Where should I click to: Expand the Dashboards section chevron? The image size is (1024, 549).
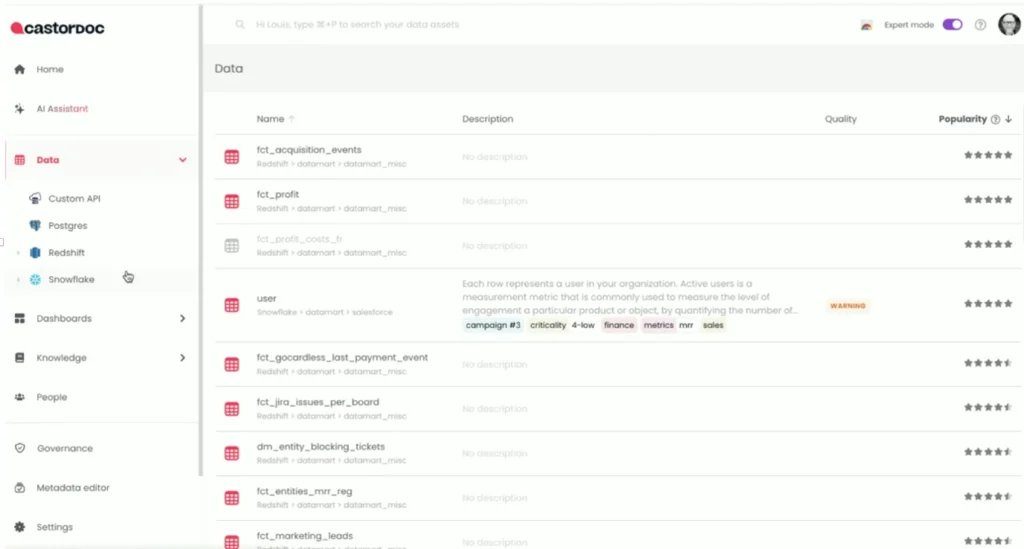tap(183, 319)
